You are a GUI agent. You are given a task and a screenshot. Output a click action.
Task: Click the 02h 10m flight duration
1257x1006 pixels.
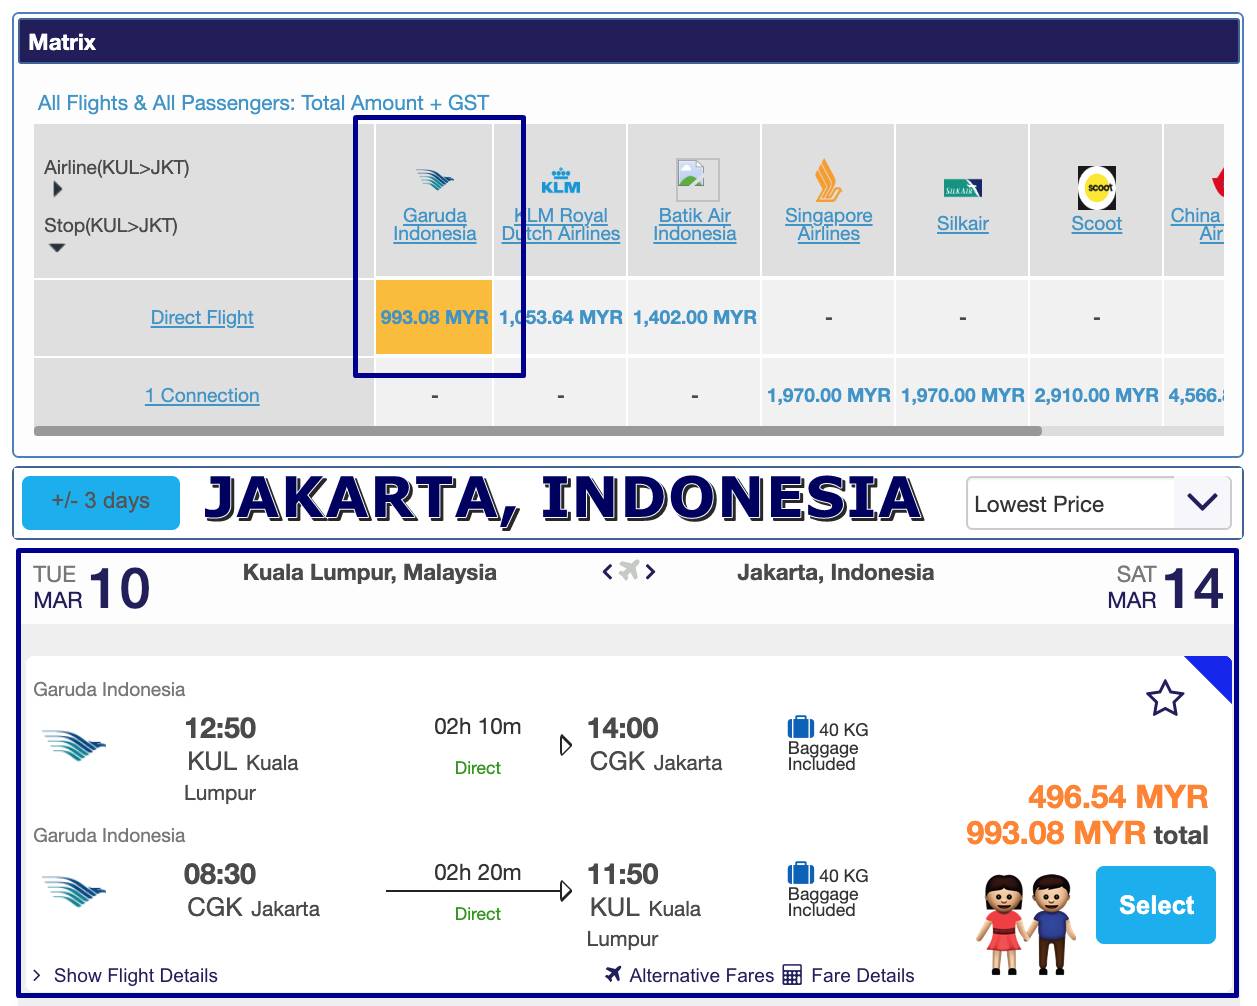(478, 727)
